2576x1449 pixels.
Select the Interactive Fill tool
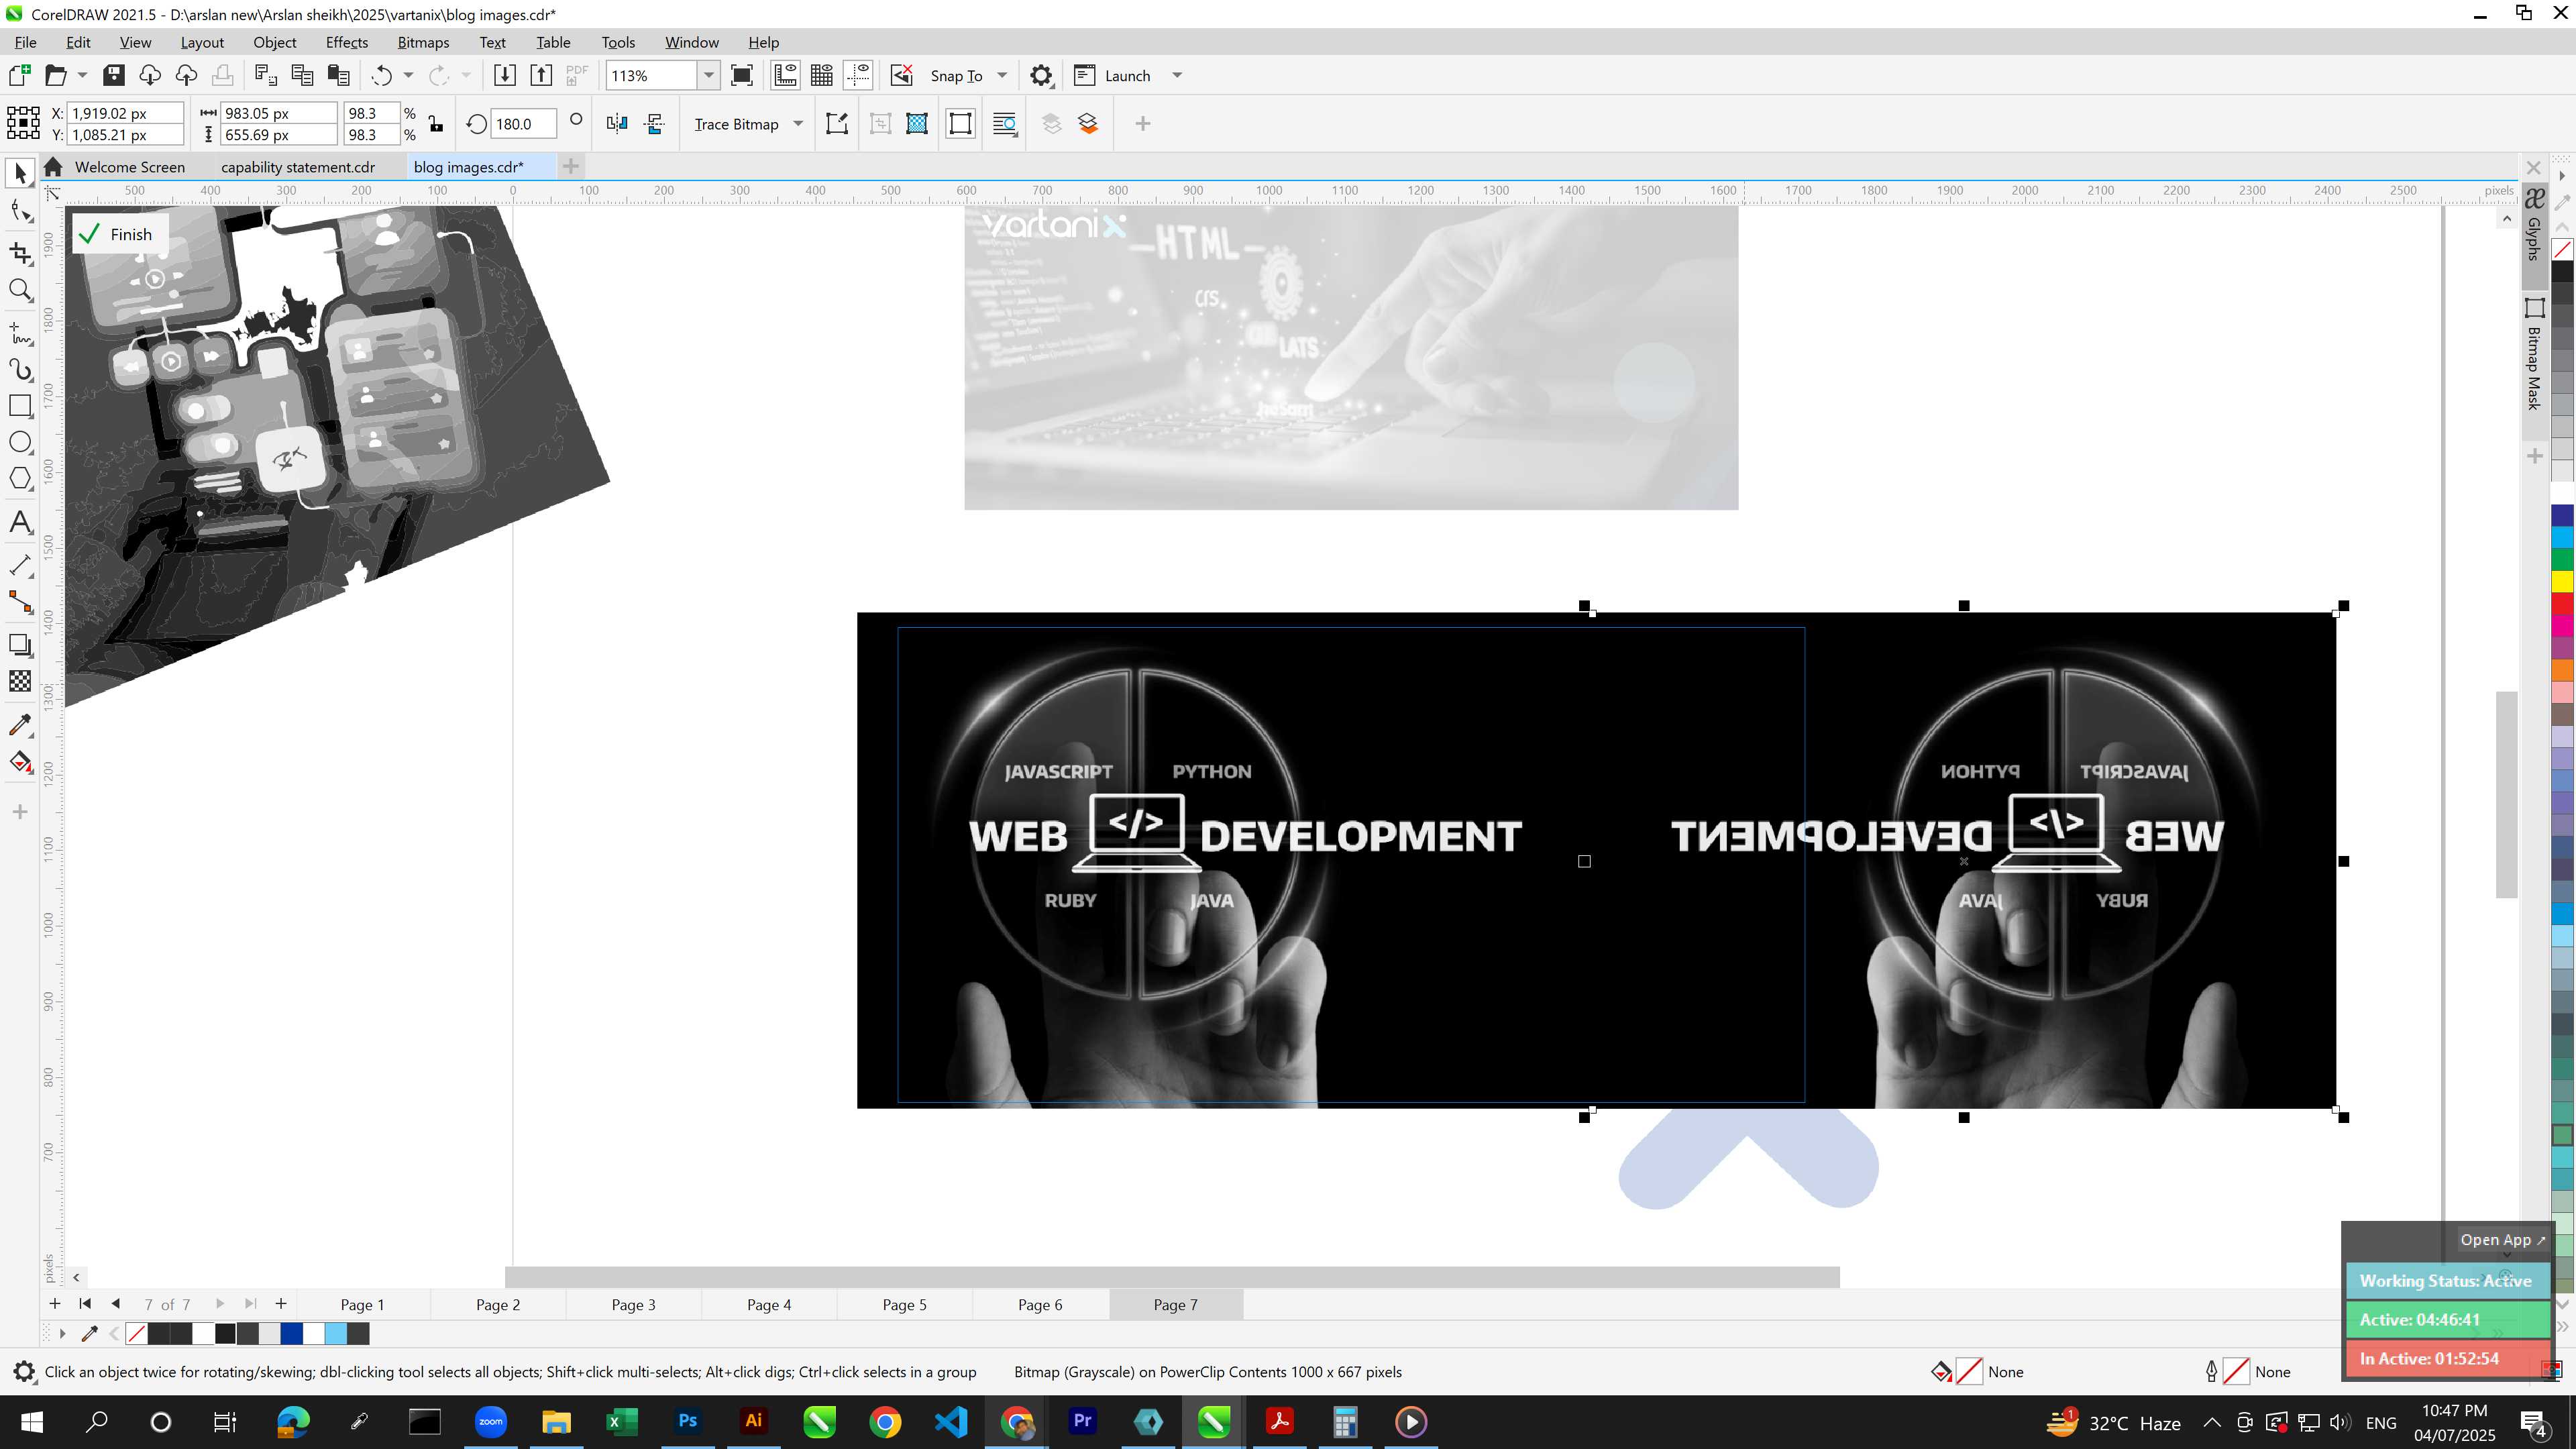(x=20, y=763)
